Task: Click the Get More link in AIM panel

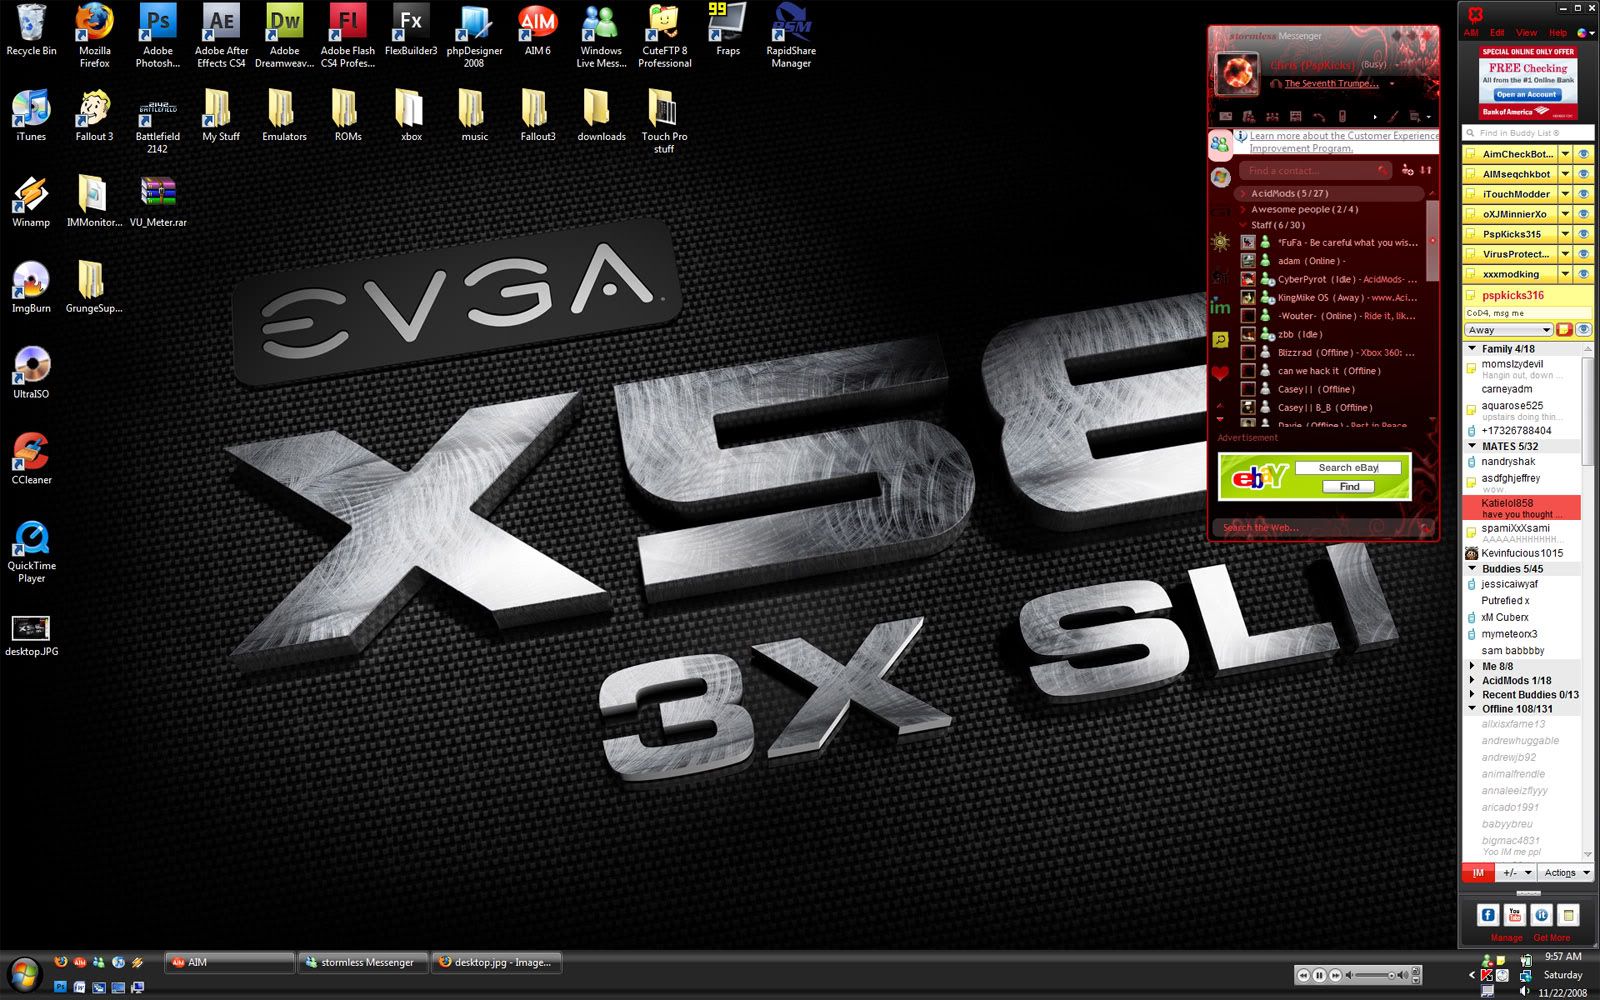Action: 1552,938
